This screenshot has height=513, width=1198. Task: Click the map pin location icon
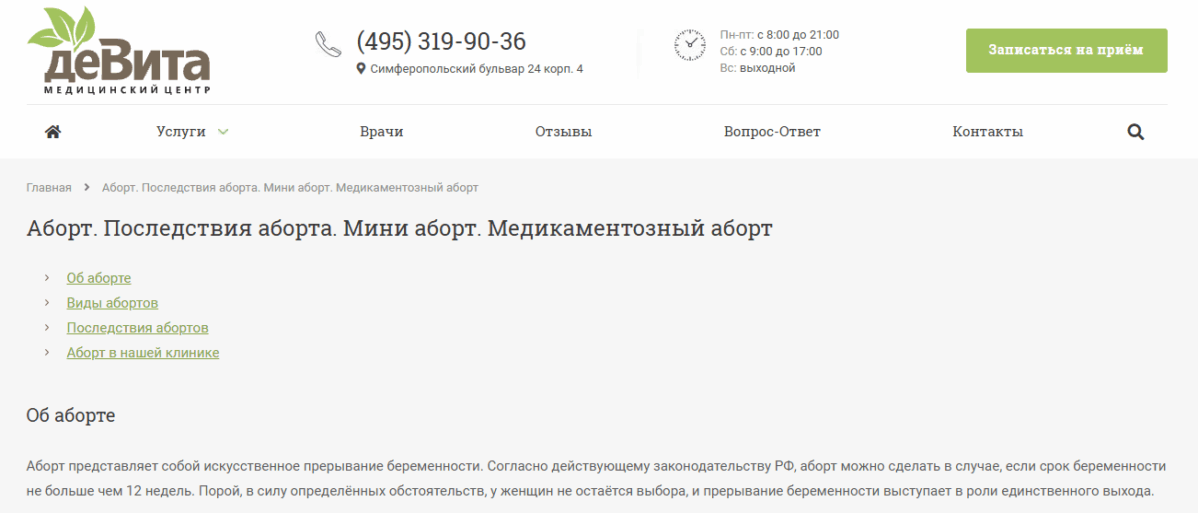pyautogui.click(x=361, y=69)
